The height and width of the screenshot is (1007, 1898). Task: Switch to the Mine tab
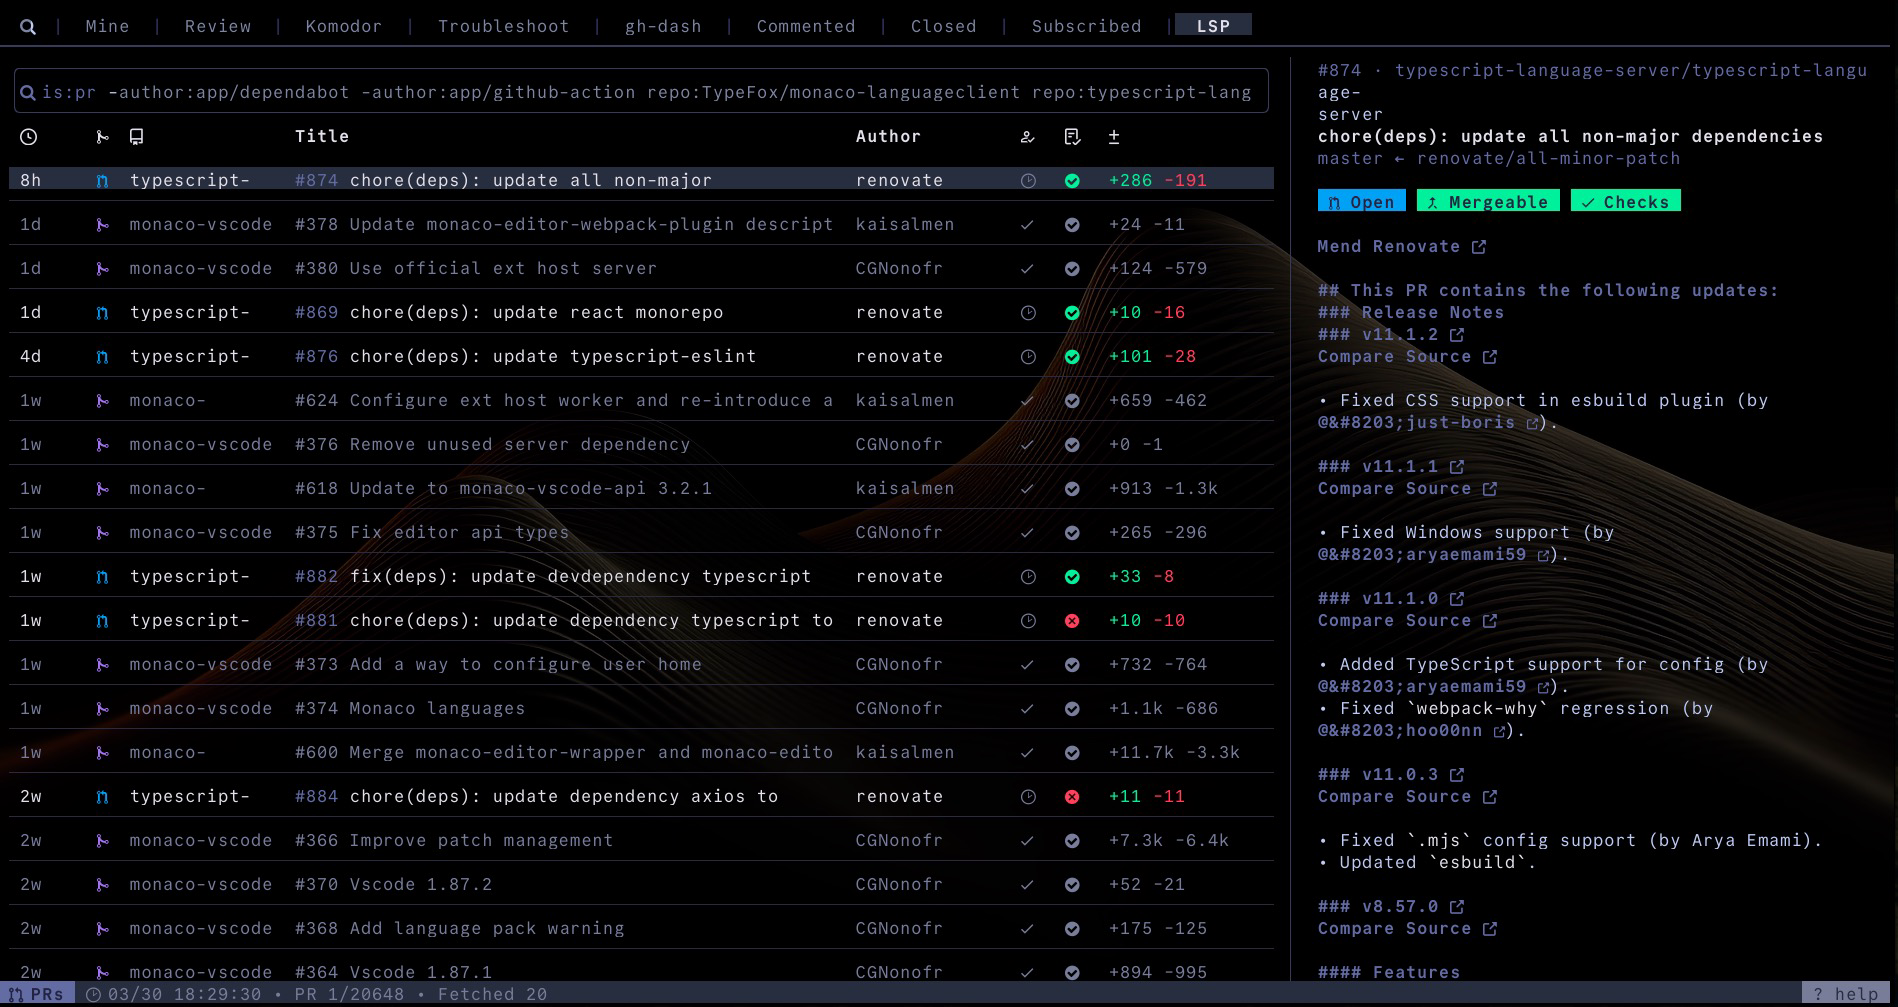pos(107,26)
